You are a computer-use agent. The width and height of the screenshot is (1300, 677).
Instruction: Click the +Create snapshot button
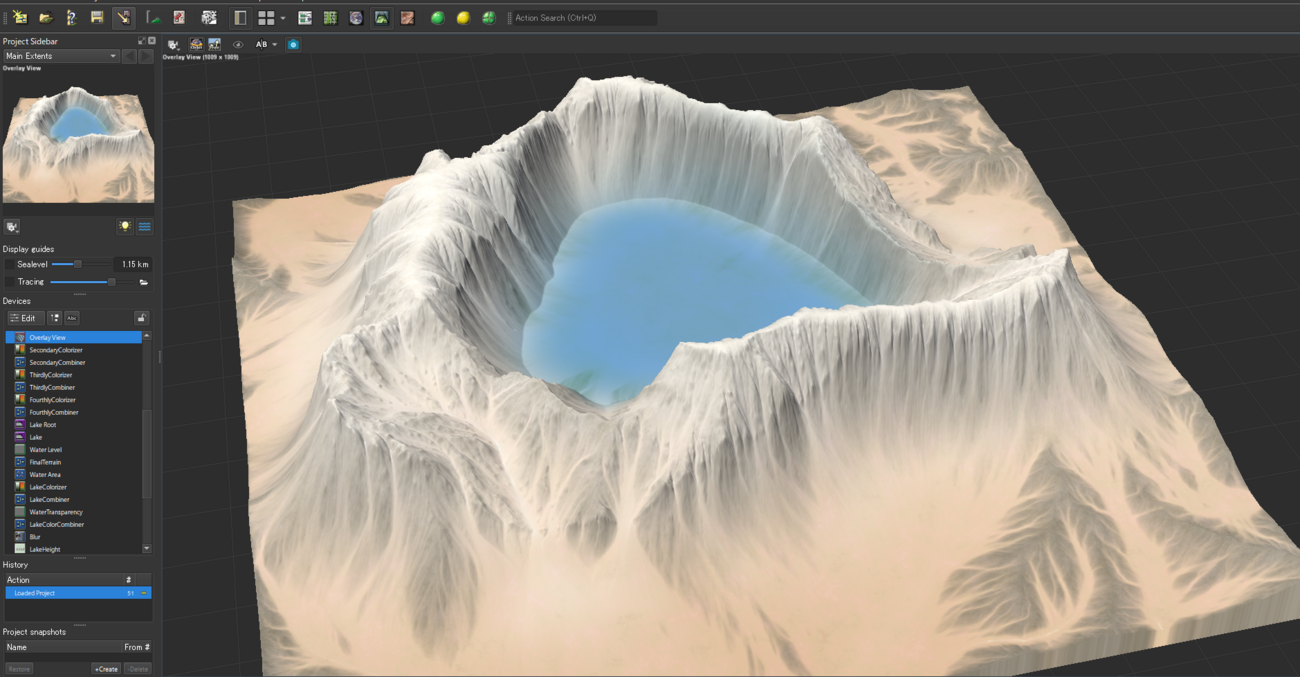pyautogui.click(x=106, y=669)
